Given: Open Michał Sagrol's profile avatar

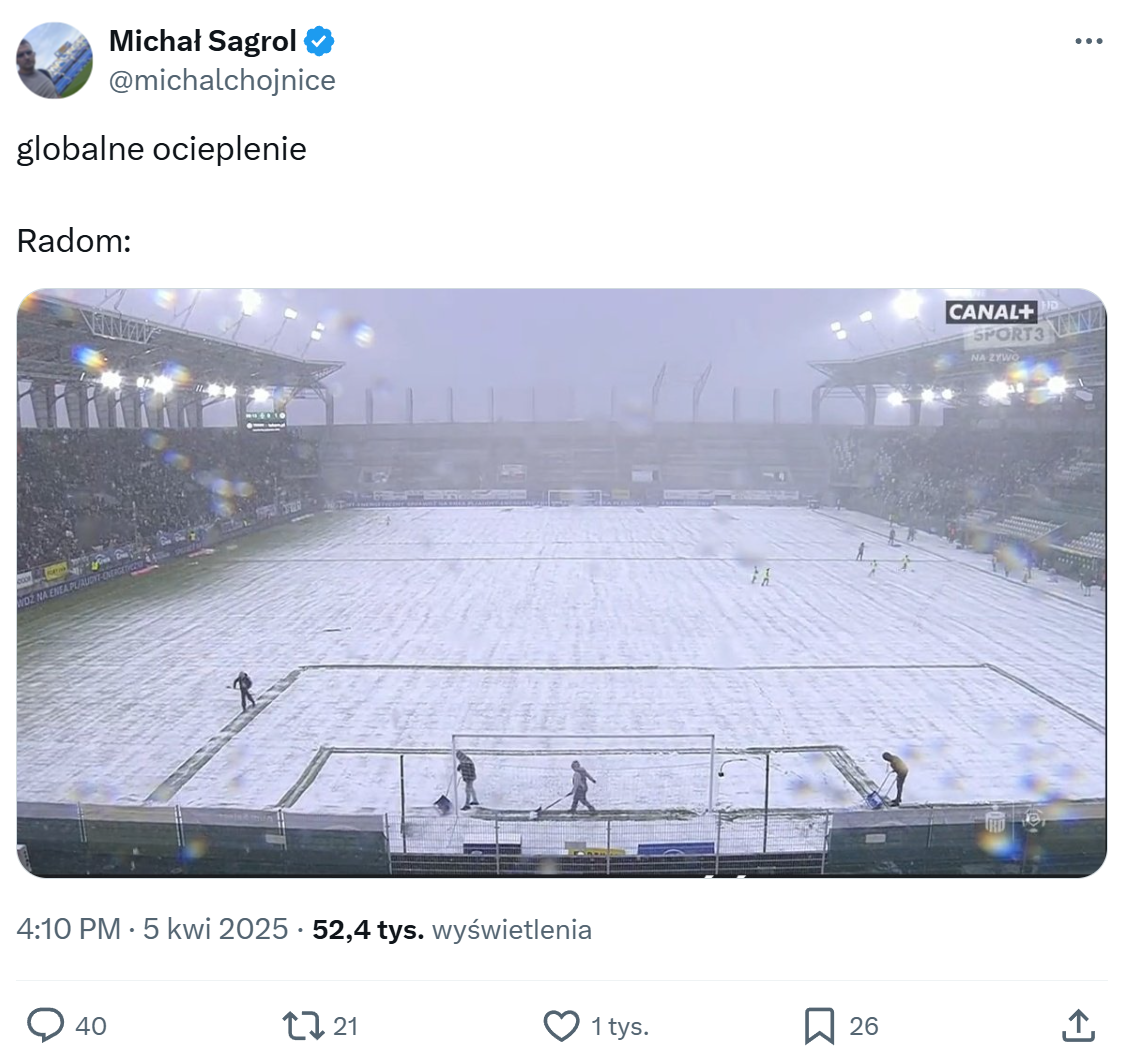Looking at the screenshot, I should pyautogui.click(x=54, y=60).
